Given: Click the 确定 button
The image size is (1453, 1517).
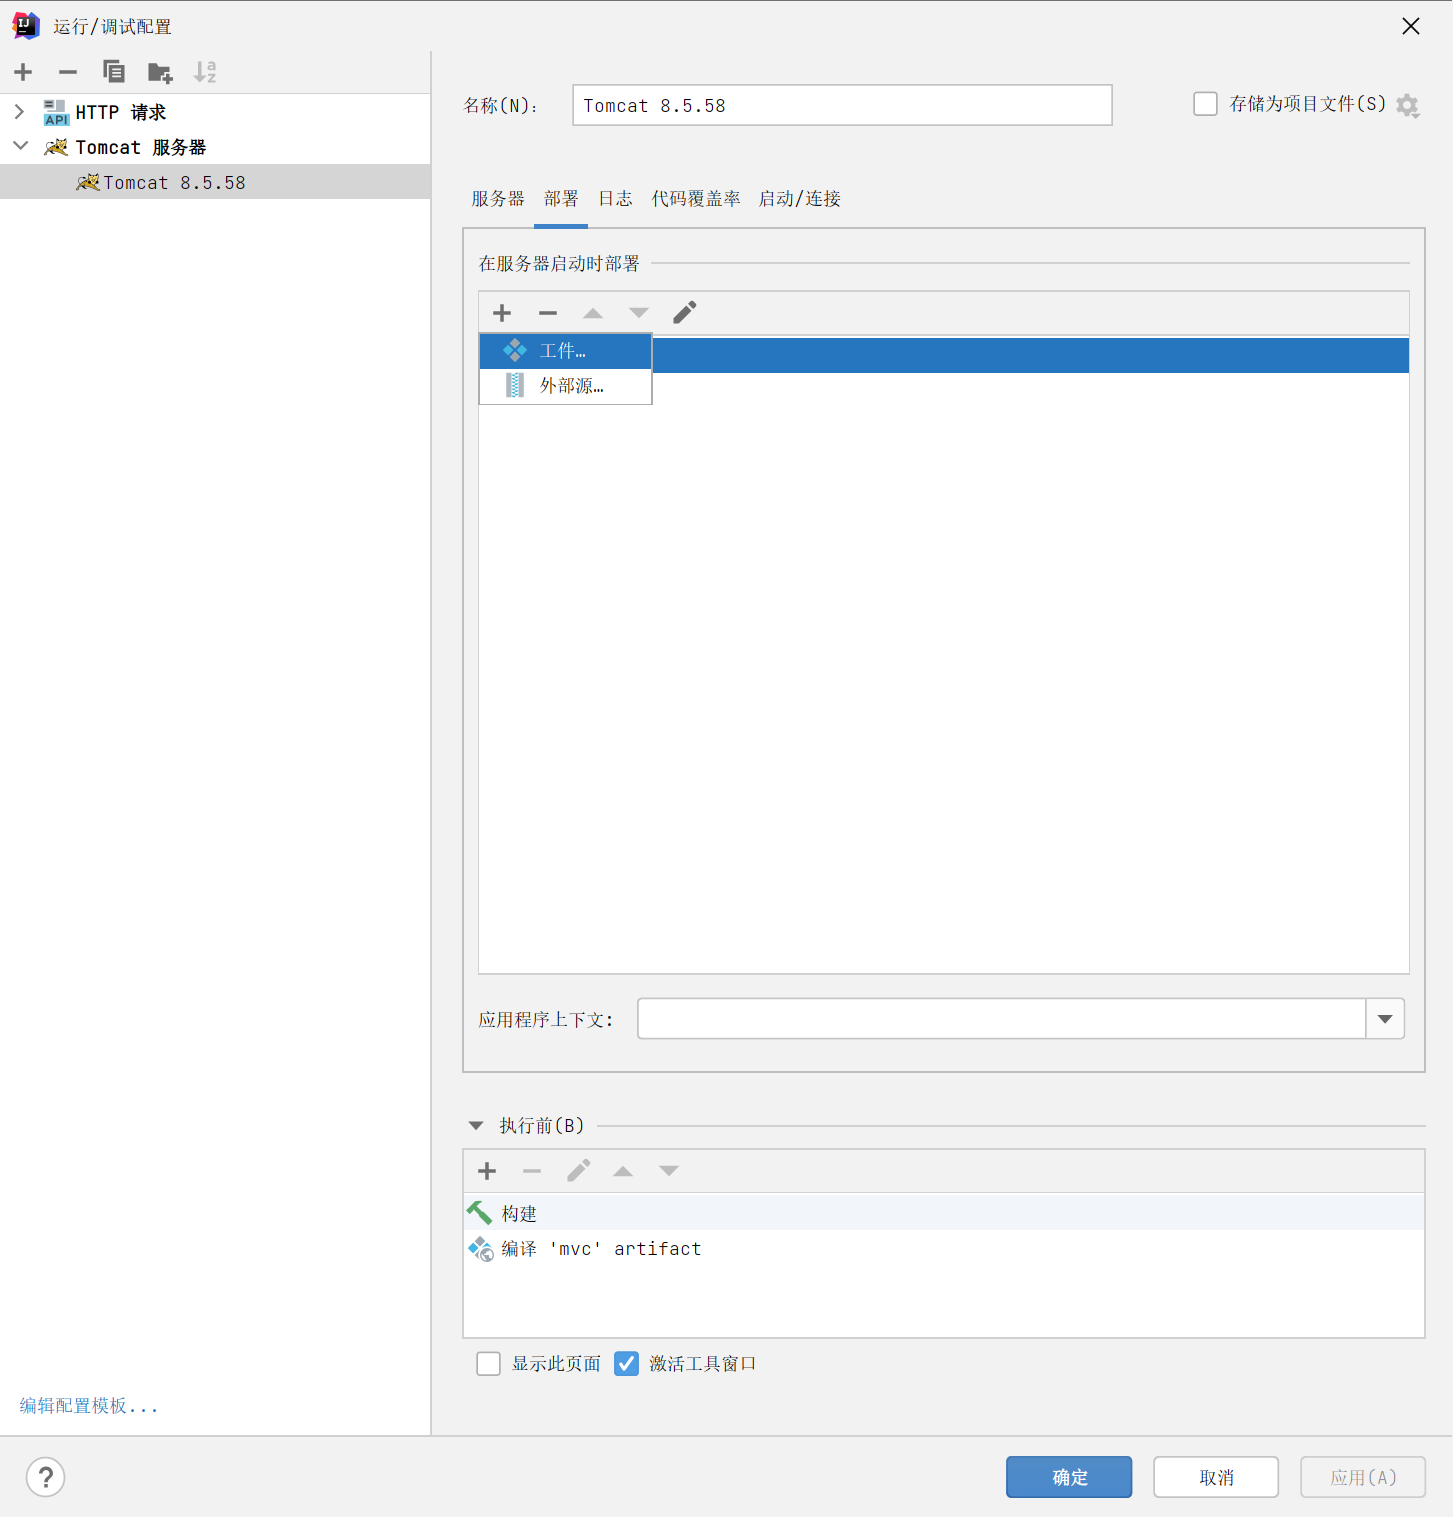Looking at the screenshot, I should (x=1069, y=1477).
